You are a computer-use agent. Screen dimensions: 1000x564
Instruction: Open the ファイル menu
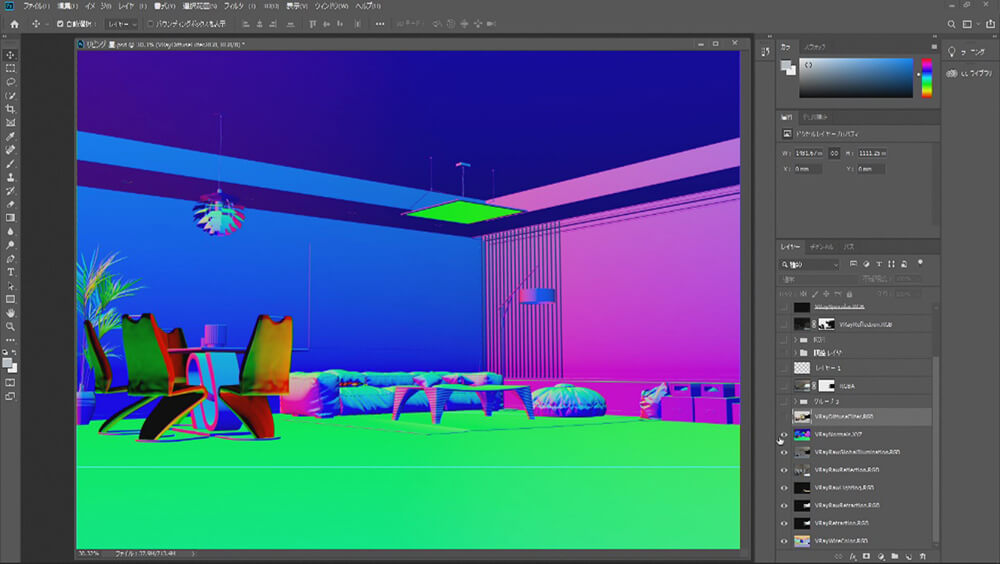(x=36, y=6)
